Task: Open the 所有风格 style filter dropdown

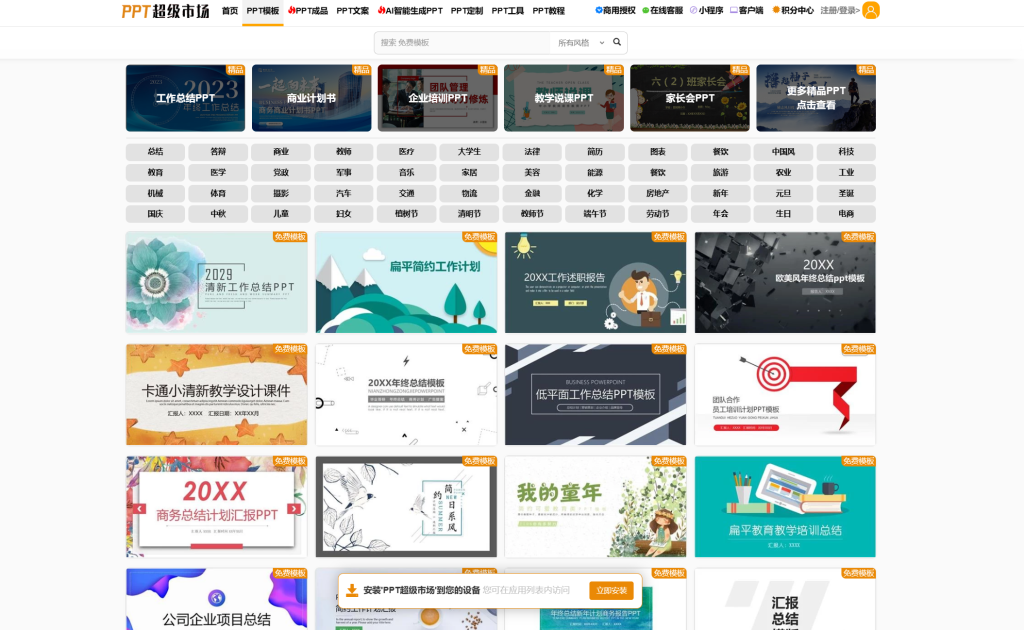Action: coord(573,43)
